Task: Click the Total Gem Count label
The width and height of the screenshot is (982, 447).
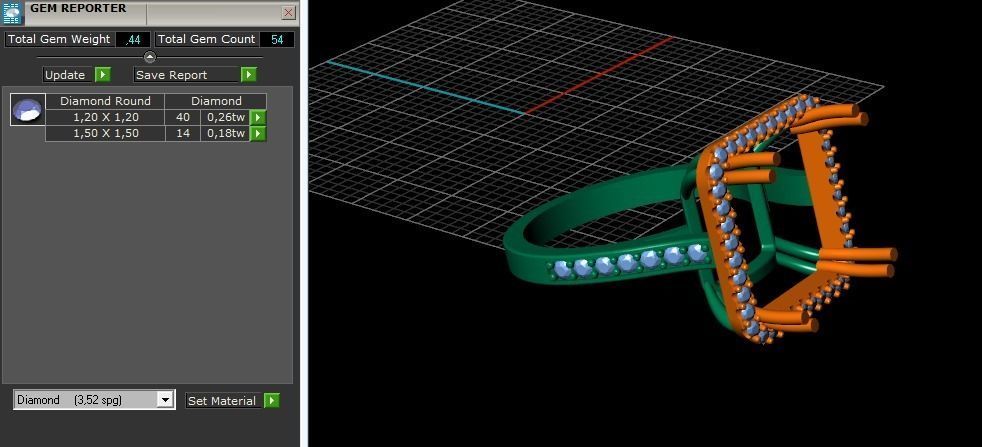Action: pyautogui.click(x=206, y=39)
